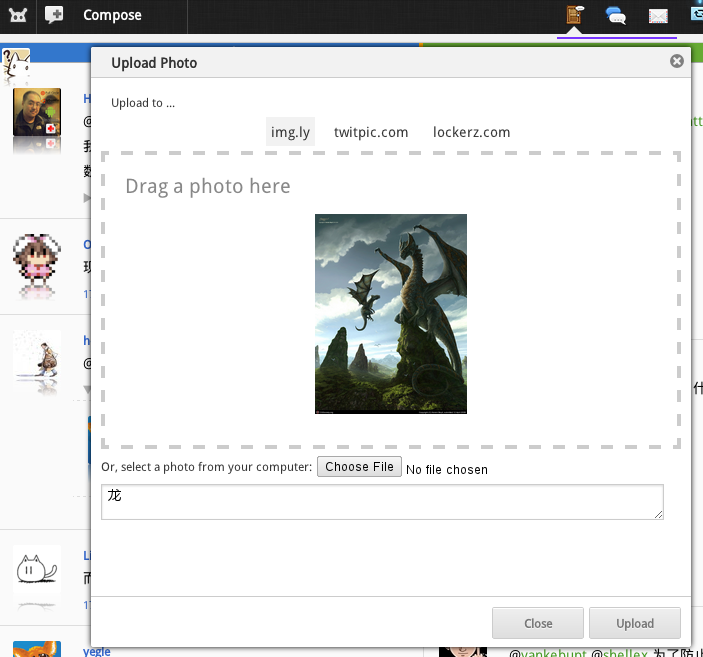Click the Choose File button
Viewport: 703px width, 657px height.
click(x=359, y=467)
